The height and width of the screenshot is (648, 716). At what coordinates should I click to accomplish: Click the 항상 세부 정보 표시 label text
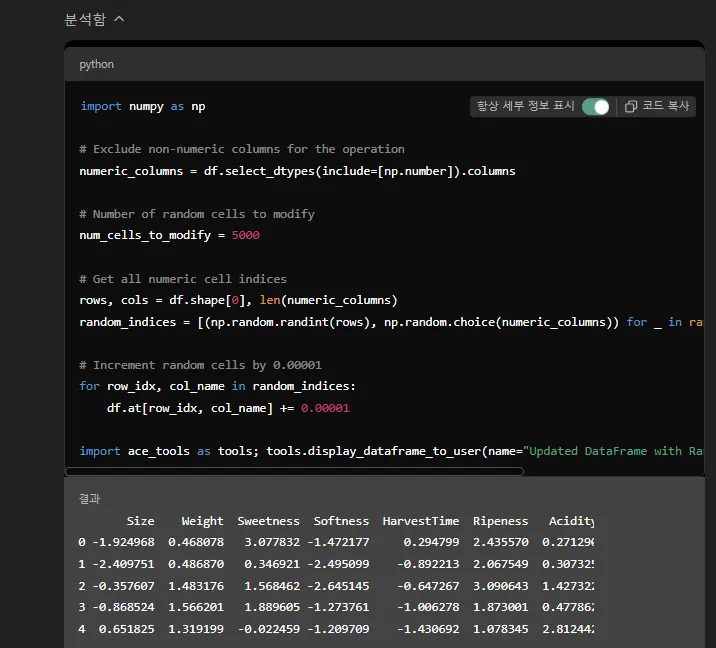point(525,106)
